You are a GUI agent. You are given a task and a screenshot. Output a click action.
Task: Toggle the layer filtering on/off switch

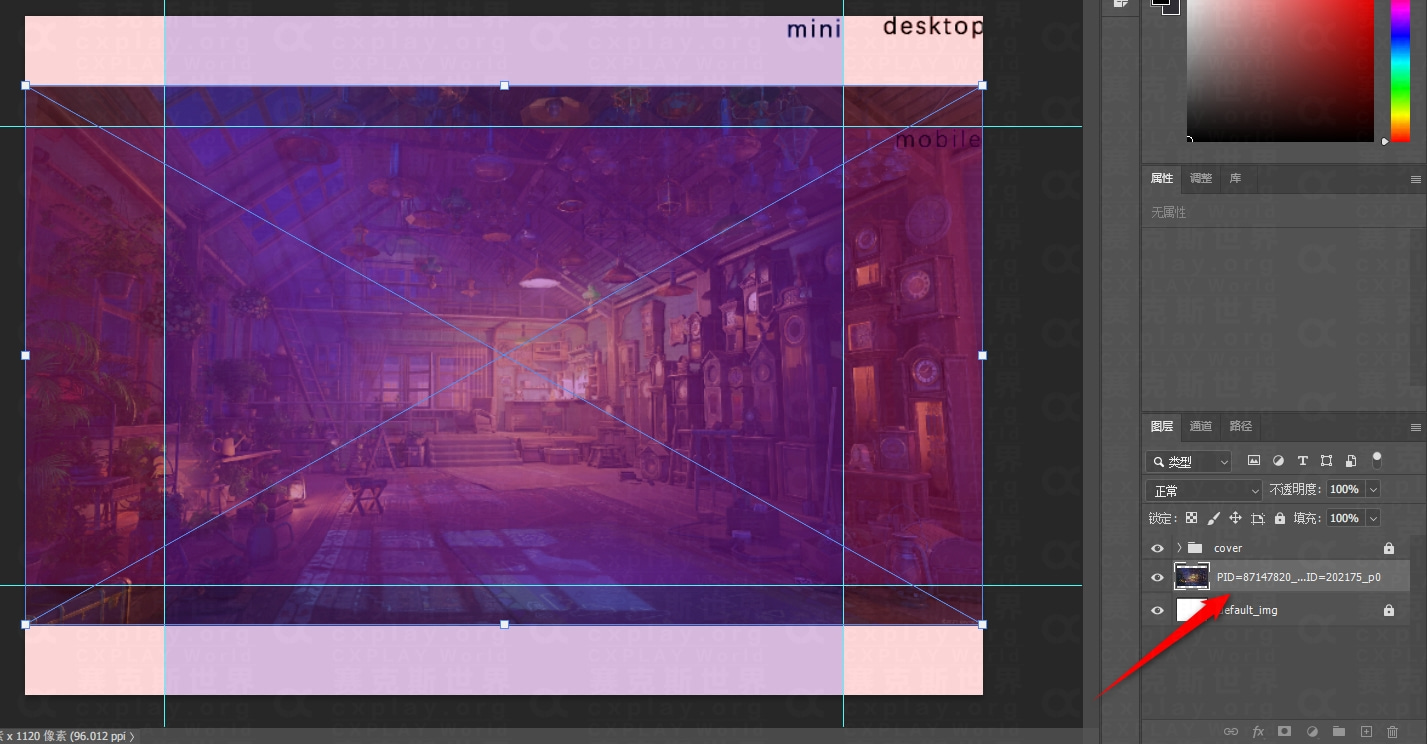[x=1377, y=460]
